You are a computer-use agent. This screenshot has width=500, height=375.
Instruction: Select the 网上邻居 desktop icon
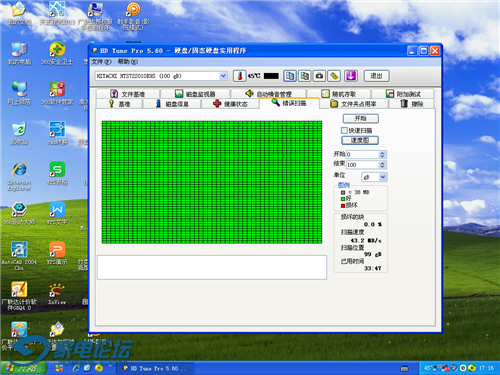point(19,94)
